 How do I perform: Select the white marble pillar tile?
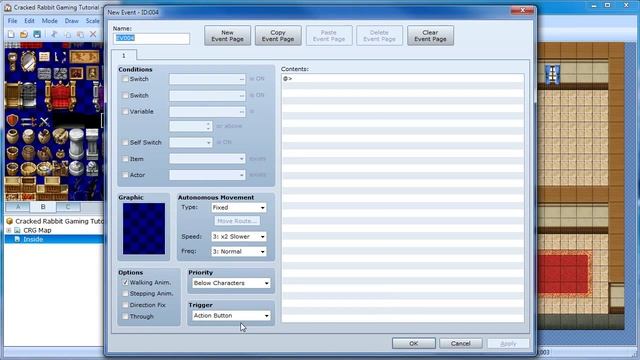coord(76,144)
